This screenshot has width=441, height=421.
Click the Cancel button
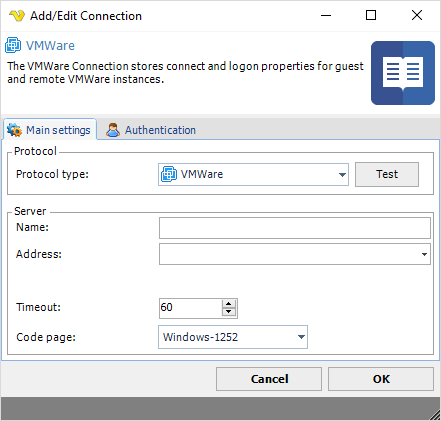click(269, 379)
